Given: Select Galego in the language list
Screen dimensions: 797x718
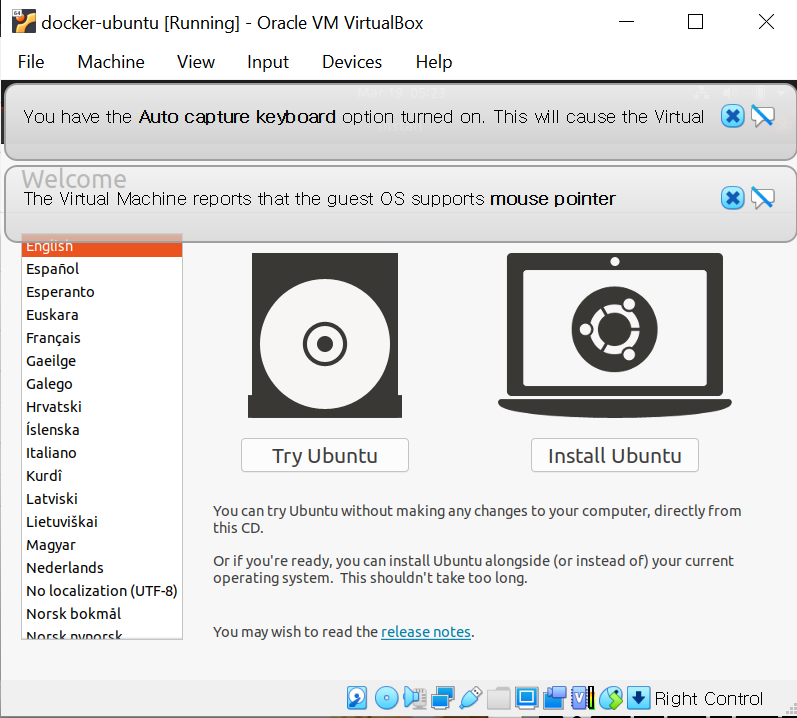Looking at the screenshot, I should (x=102, y=384).
